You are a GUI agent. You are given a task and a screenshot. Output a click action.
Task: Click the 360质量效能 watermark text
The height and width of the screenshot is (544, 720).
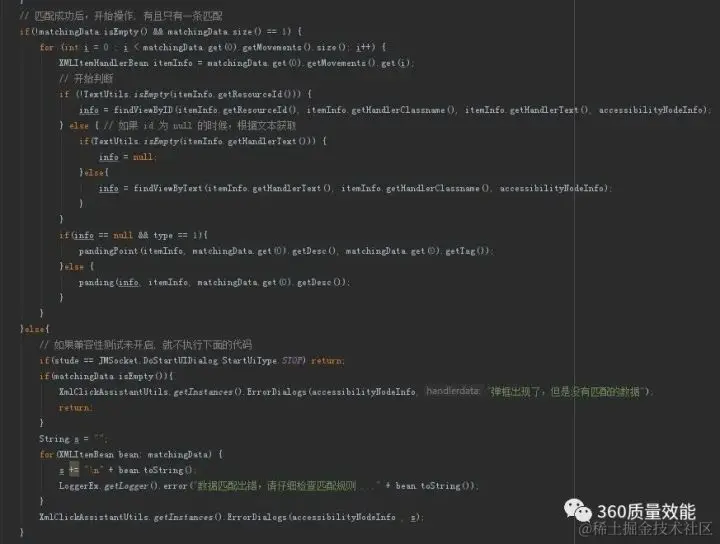[647, 511]
